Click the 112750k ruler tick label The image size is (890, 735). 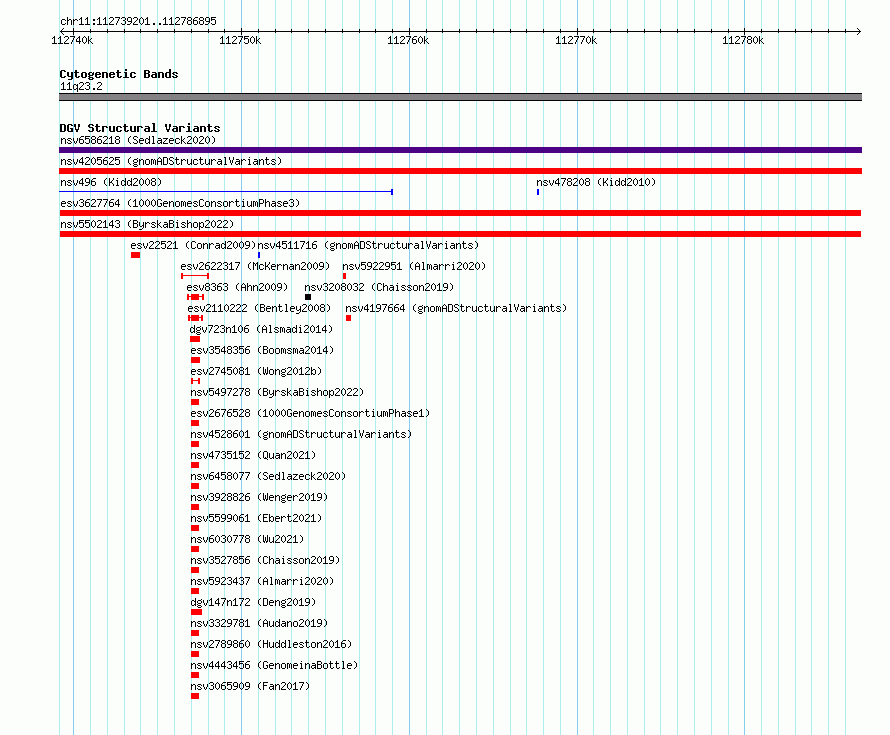click(x=240, y=40)
